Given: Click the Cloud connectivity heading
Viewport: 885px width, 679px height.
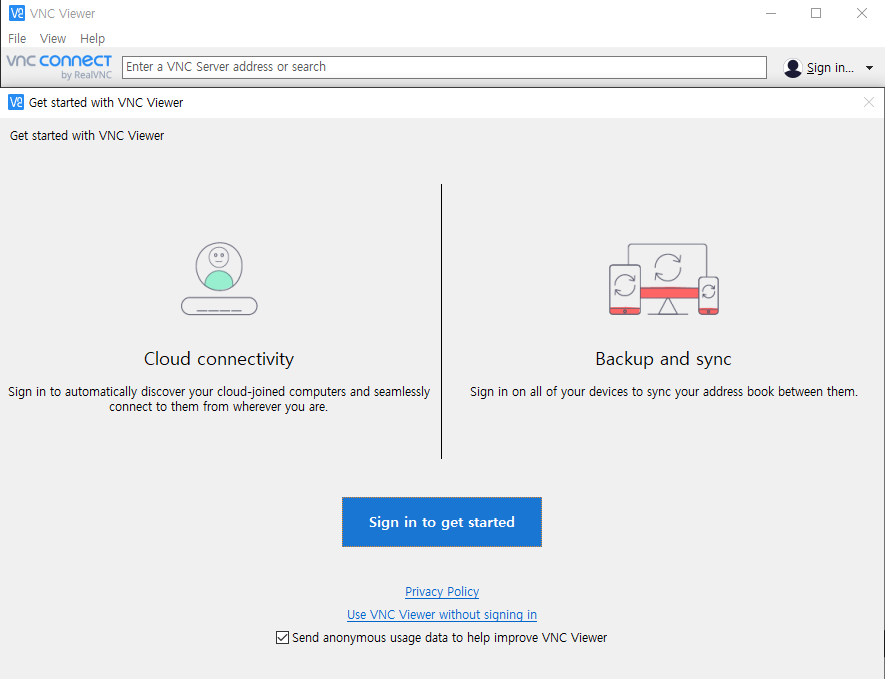Looking at the screenshot, I should (219, 359).
